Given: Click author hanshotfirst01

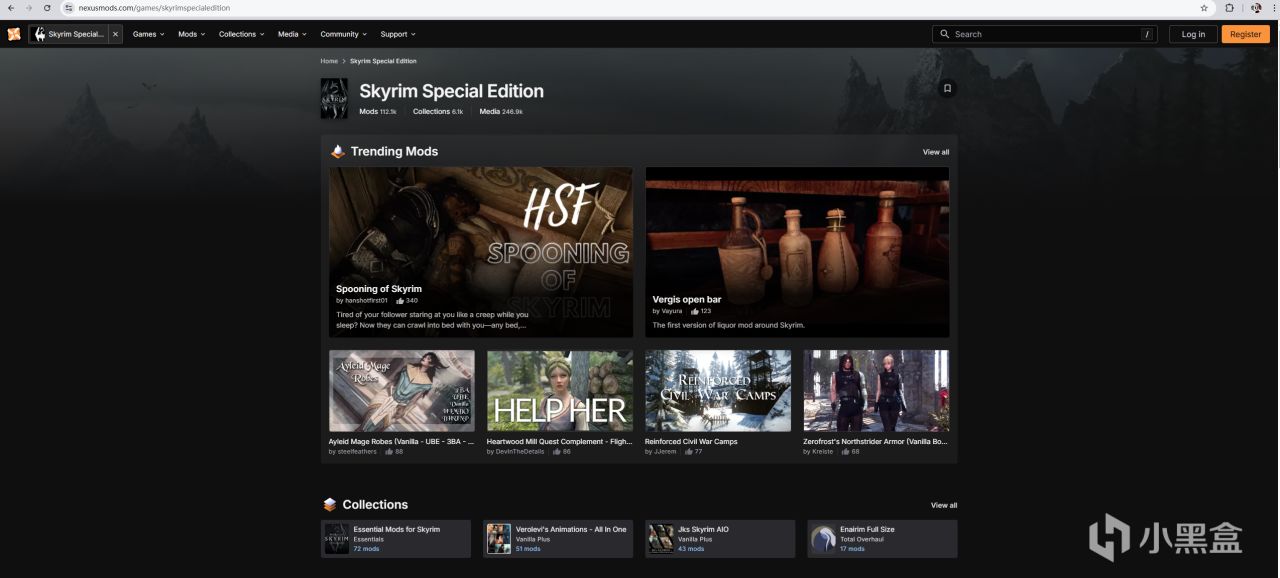Looking at the screenshot, I should click(x=365, y=300).
